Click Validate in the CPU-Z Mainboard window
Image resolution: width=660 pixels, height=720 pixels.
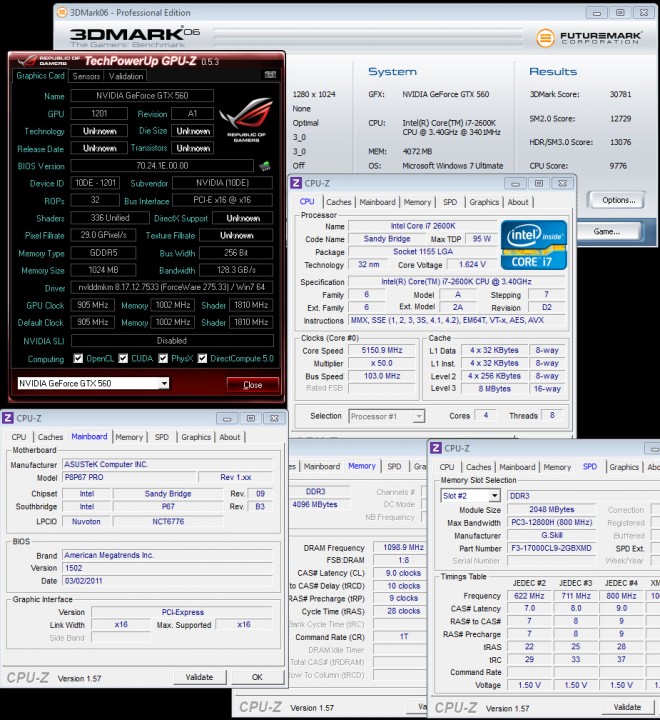coord(199,677)
